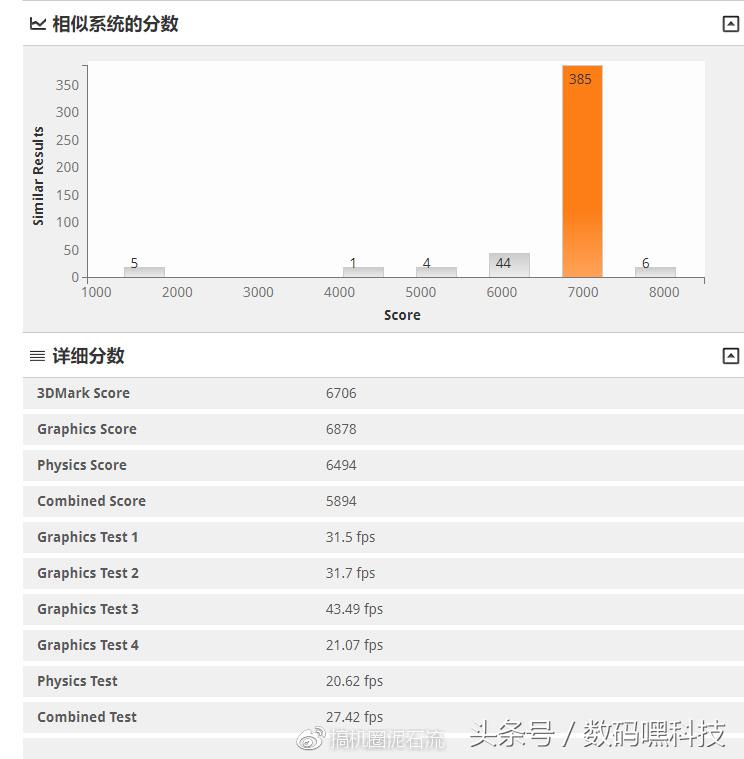Click the 详细分数 heading
Screen dimensions: 744x759
coord(89,356)
